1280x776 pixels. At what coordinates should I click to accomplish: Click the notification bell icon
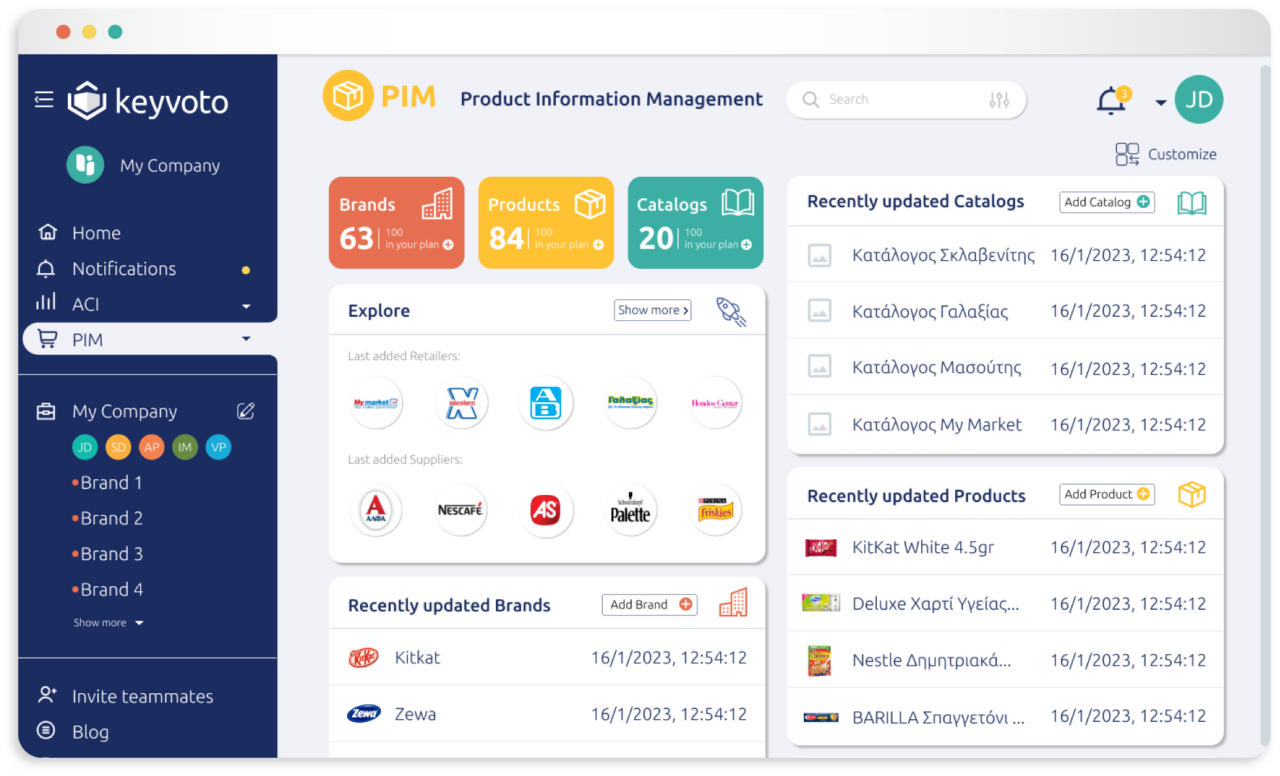click(x=1110, y=102)
